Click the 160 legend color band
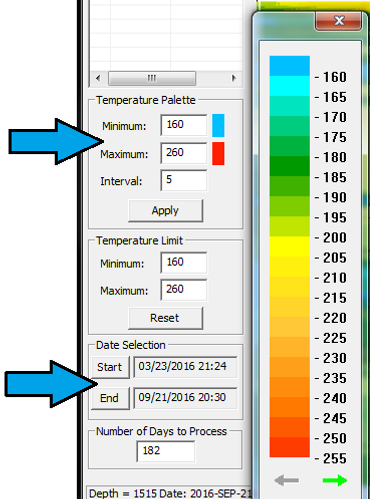370x499 pixels. [x=289, y=66]
